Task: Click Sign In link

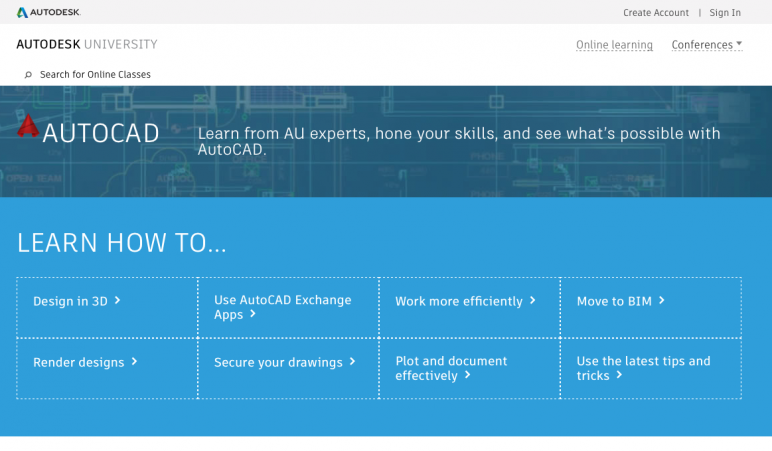Action: (x=725, y=13)
